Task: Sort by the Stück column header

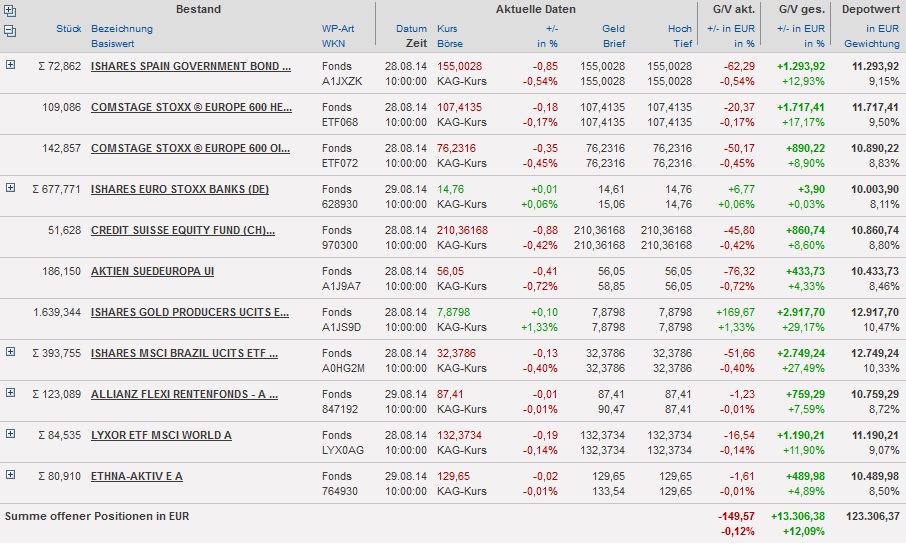Action: click(69, 29)
